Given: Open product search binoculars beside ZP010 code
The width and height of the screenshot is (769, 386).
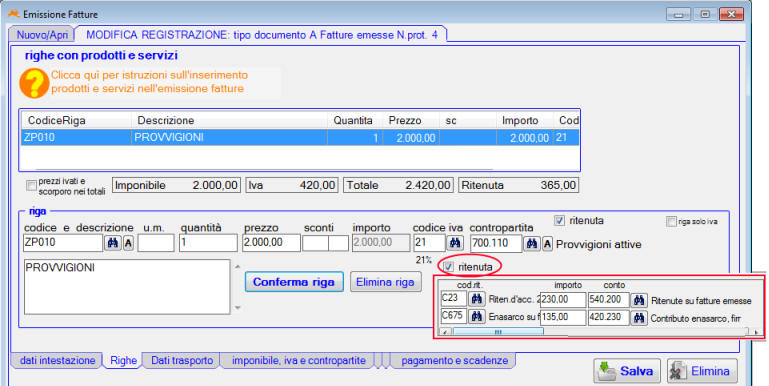Looking at the screenshot, I should (x=113, y=243).
